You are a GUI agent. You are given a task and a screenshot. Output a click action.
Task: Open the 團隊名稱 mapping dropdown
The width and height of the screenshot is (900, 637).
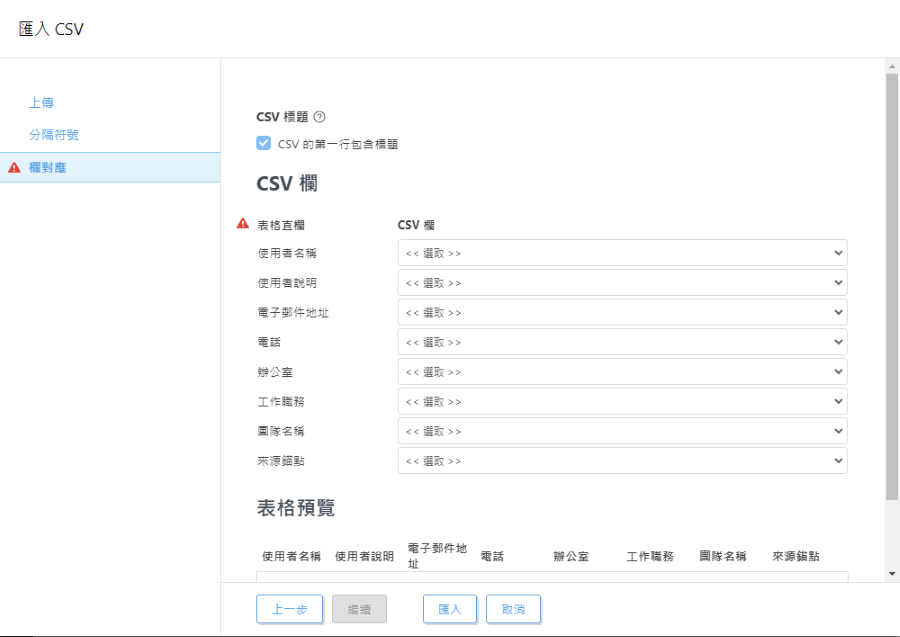[622, 431]
